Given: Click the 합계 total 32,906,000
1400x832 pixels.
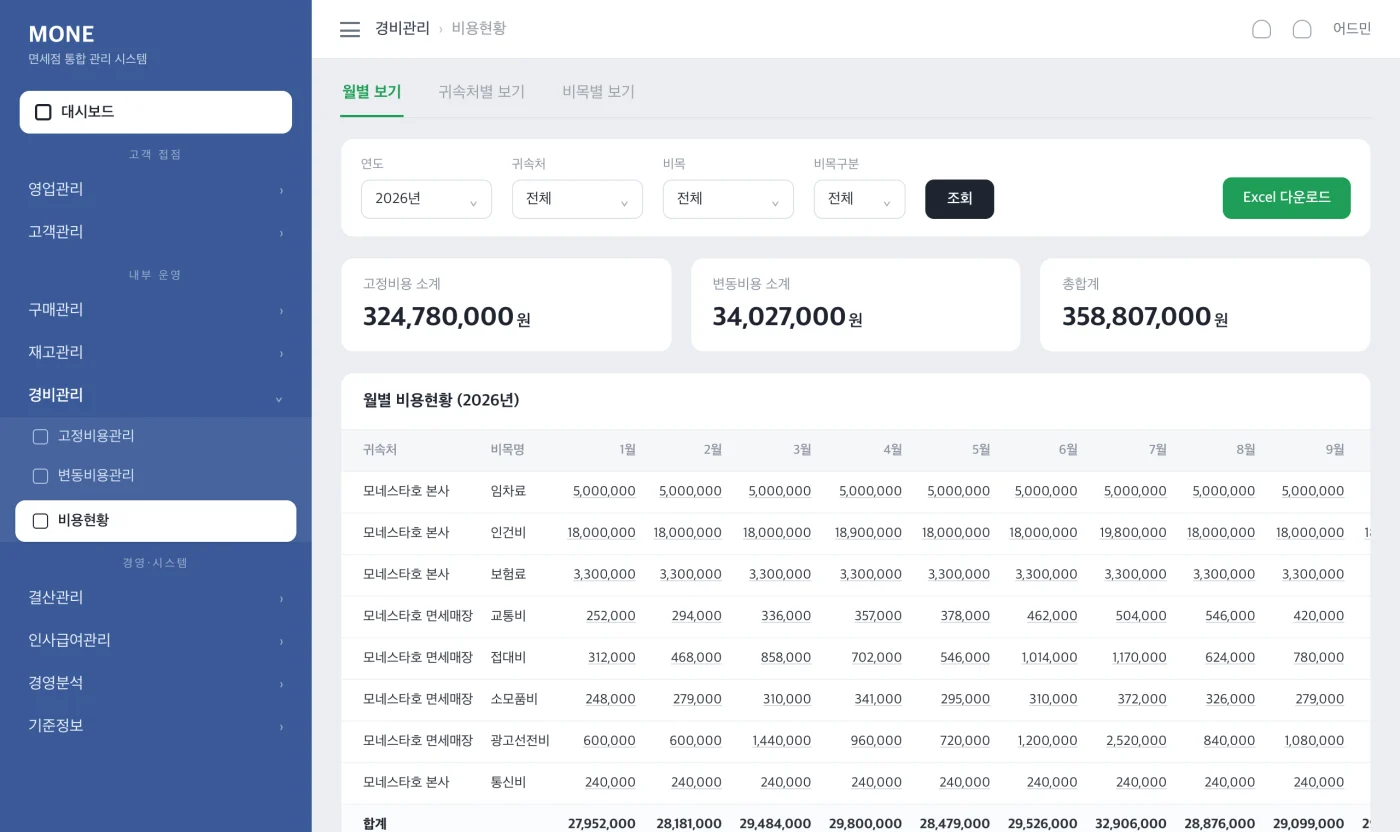Looking at the screenshot, I should coord(1132,824).
